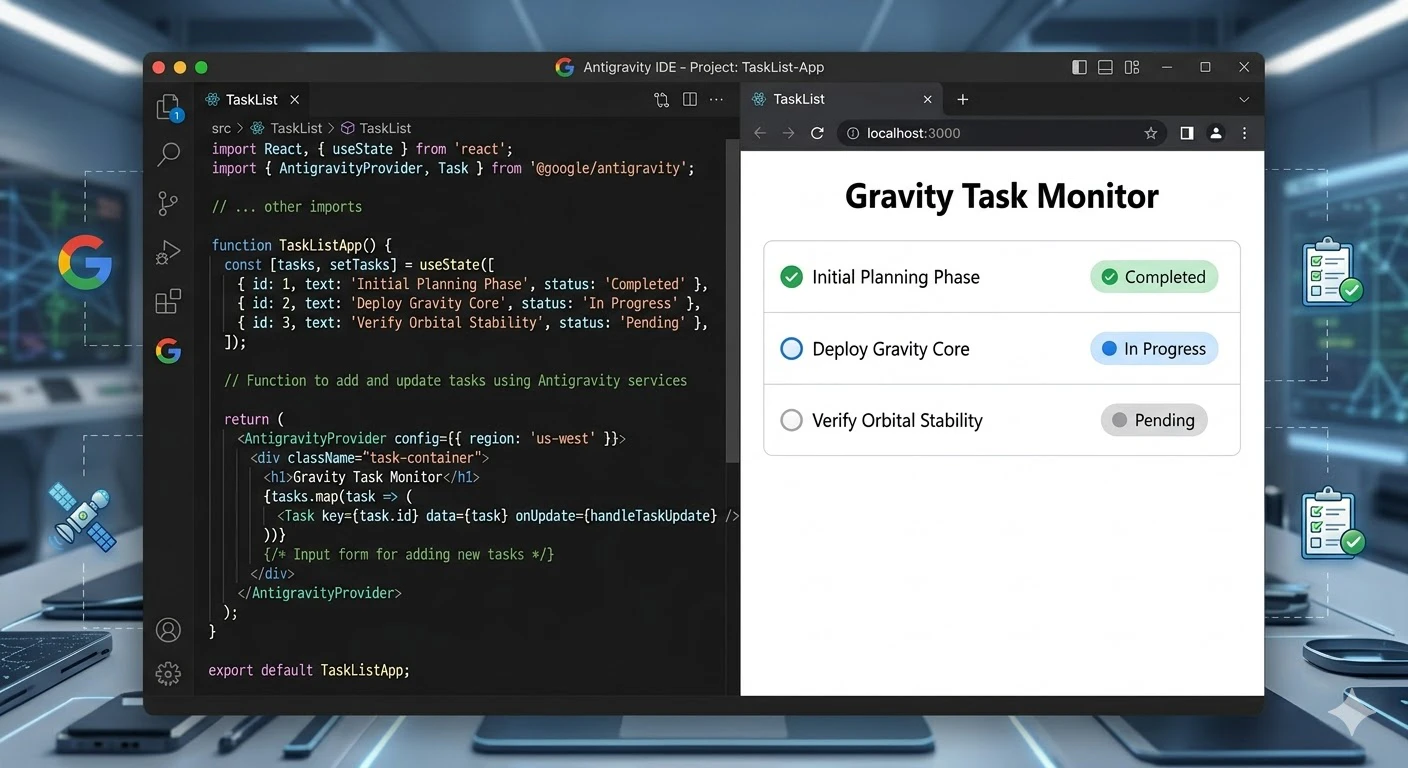
Task: Open the Manage settings gear icon
Action: [168, 675]
